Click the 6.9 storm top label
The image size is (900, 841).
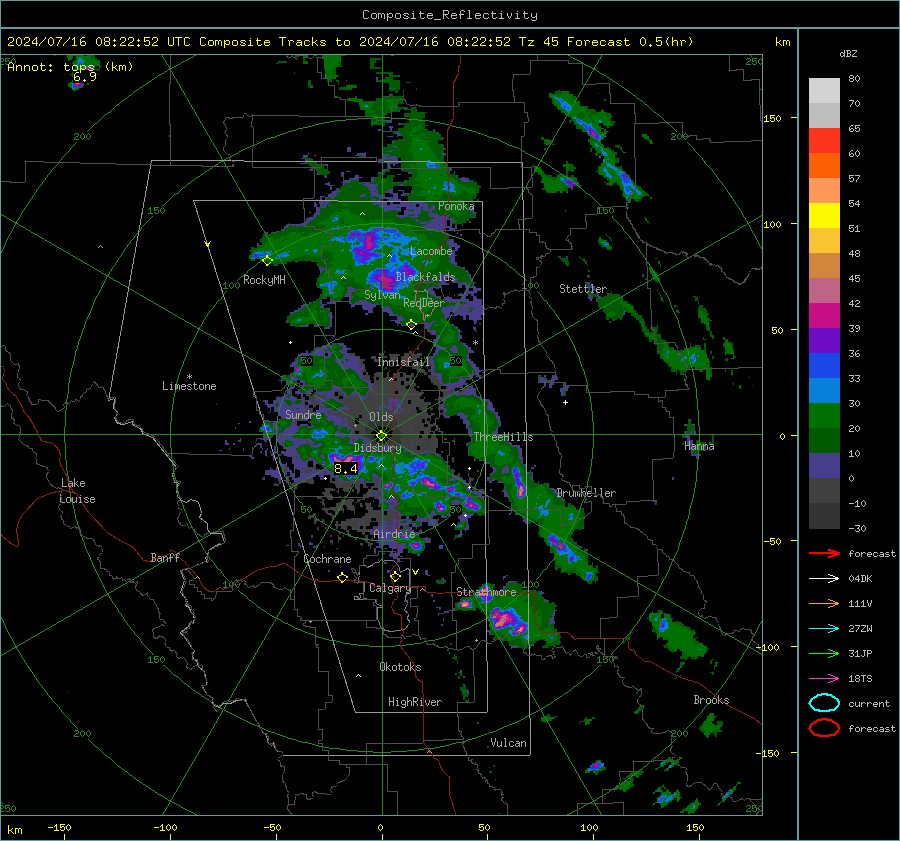85,77
